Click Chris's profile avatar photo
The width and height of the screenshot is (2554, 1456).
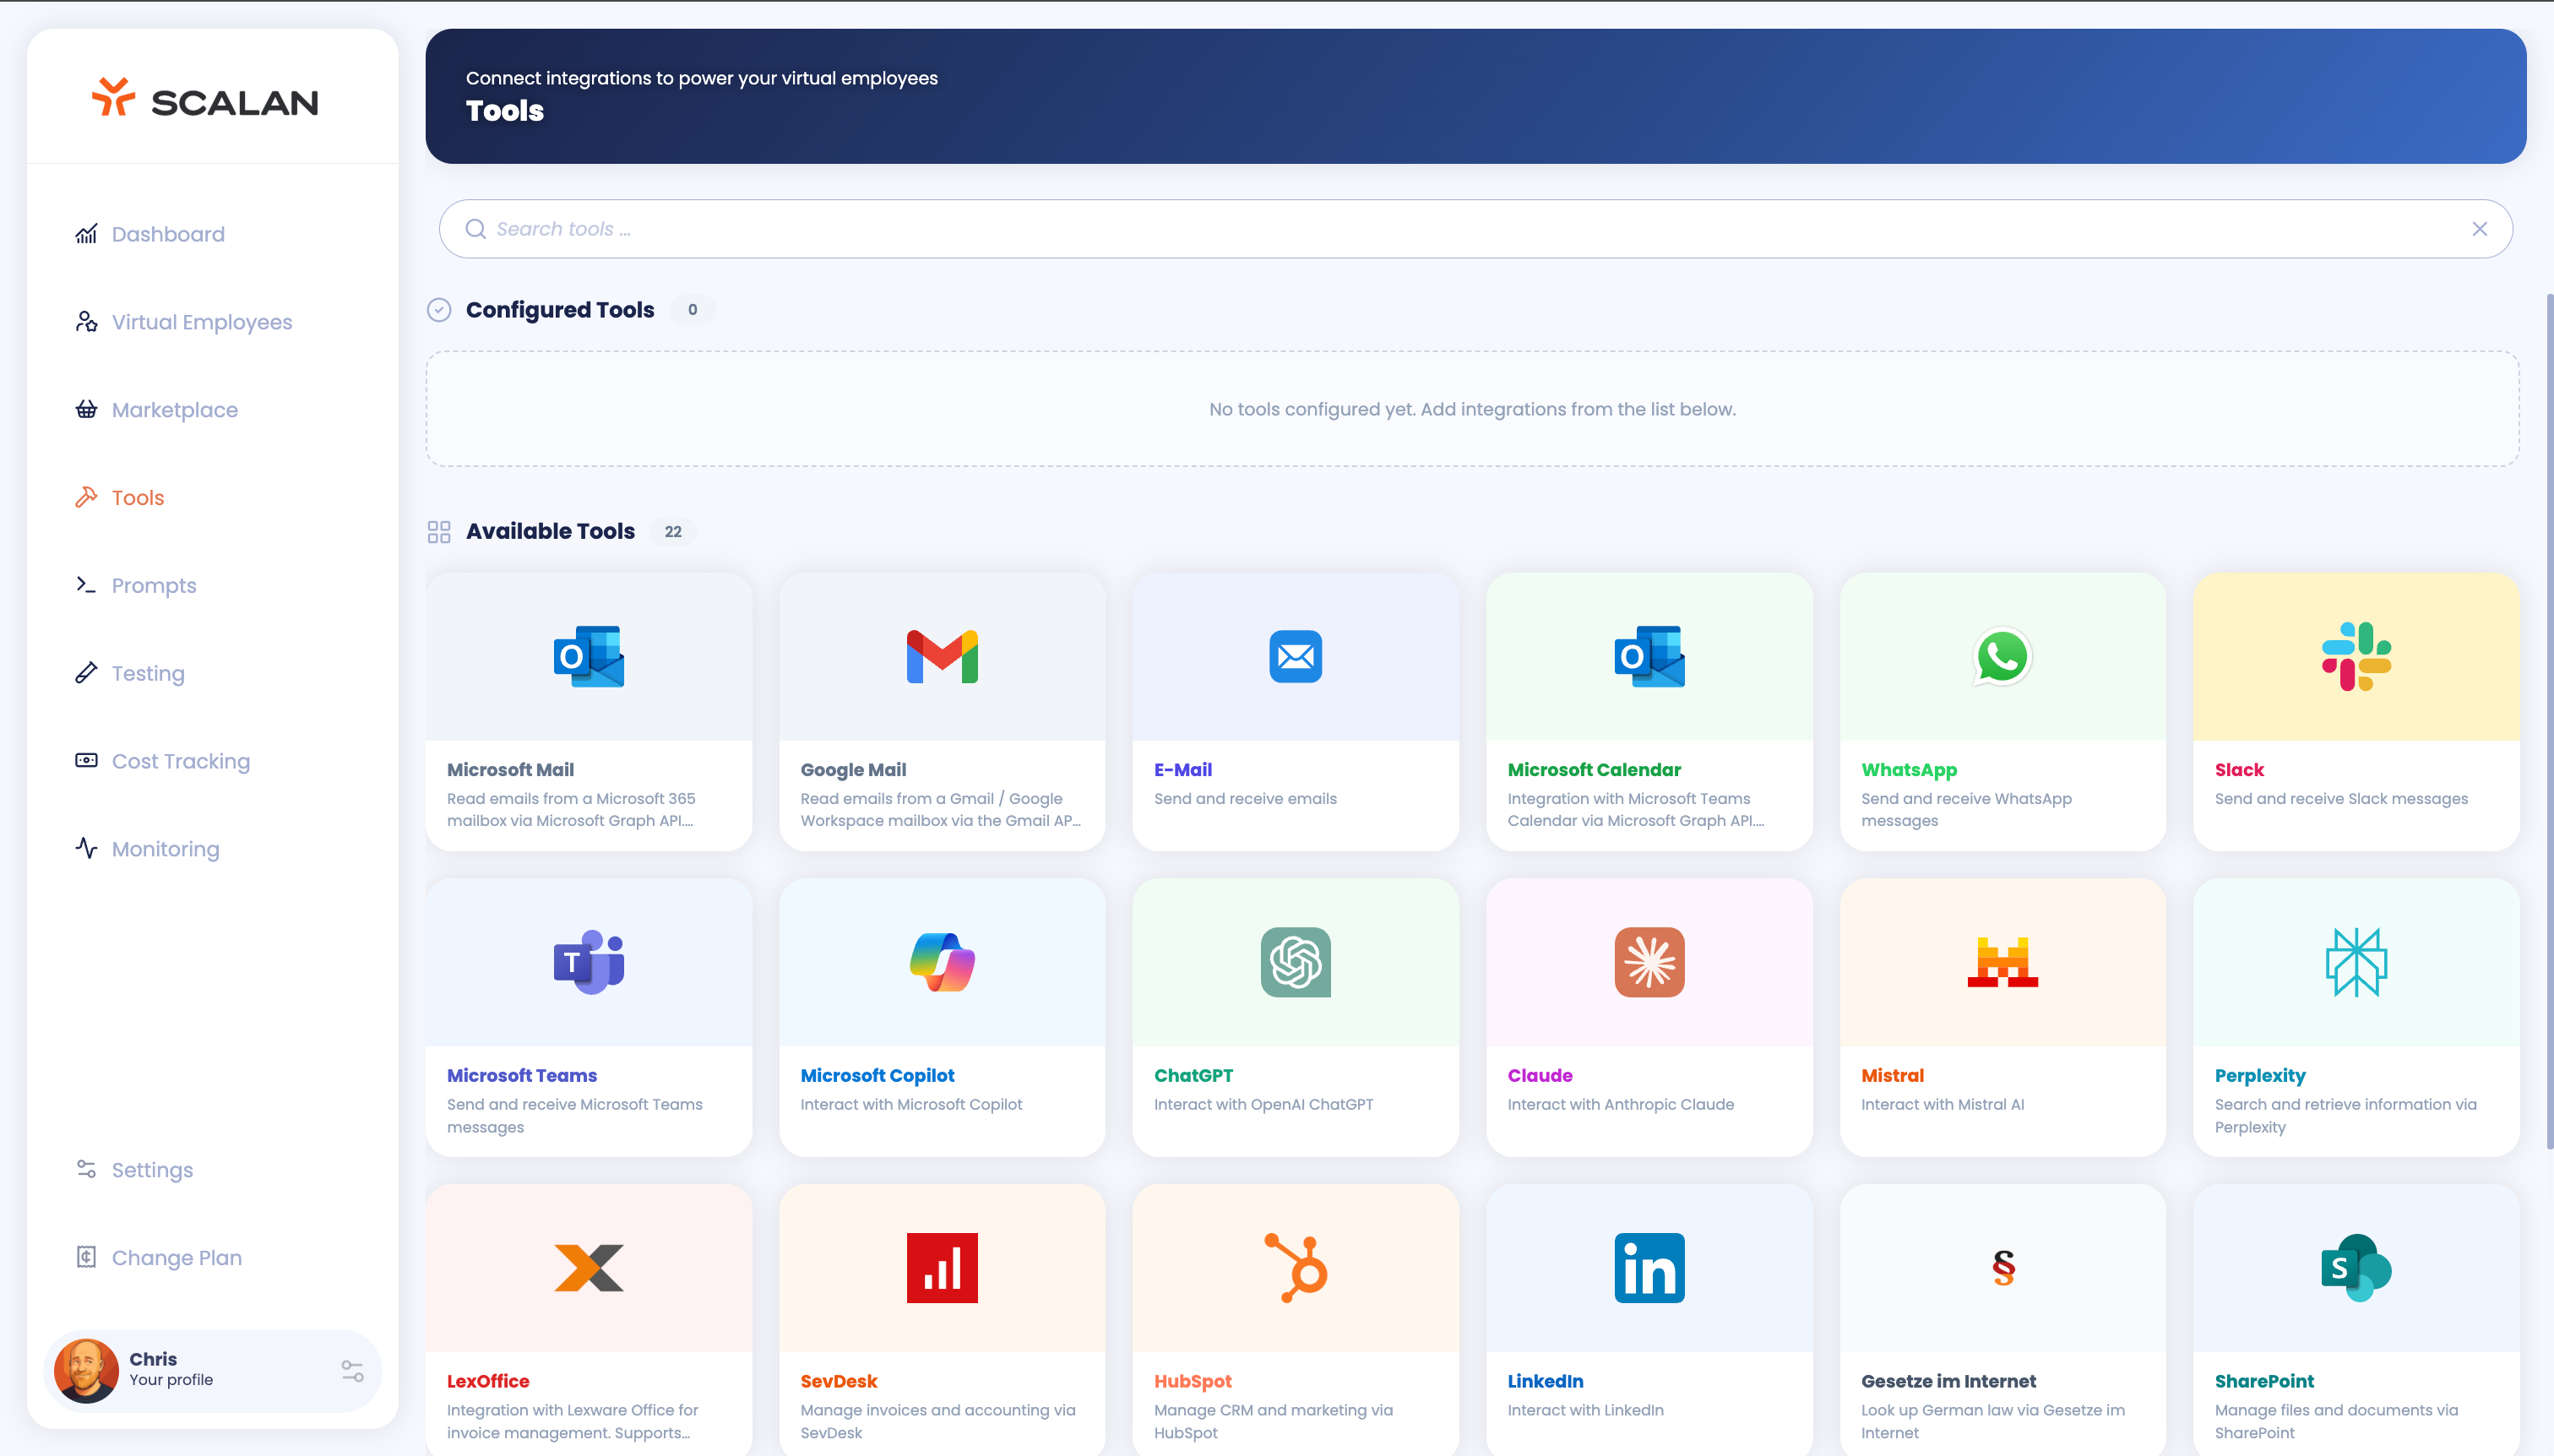click(86, 1370)
